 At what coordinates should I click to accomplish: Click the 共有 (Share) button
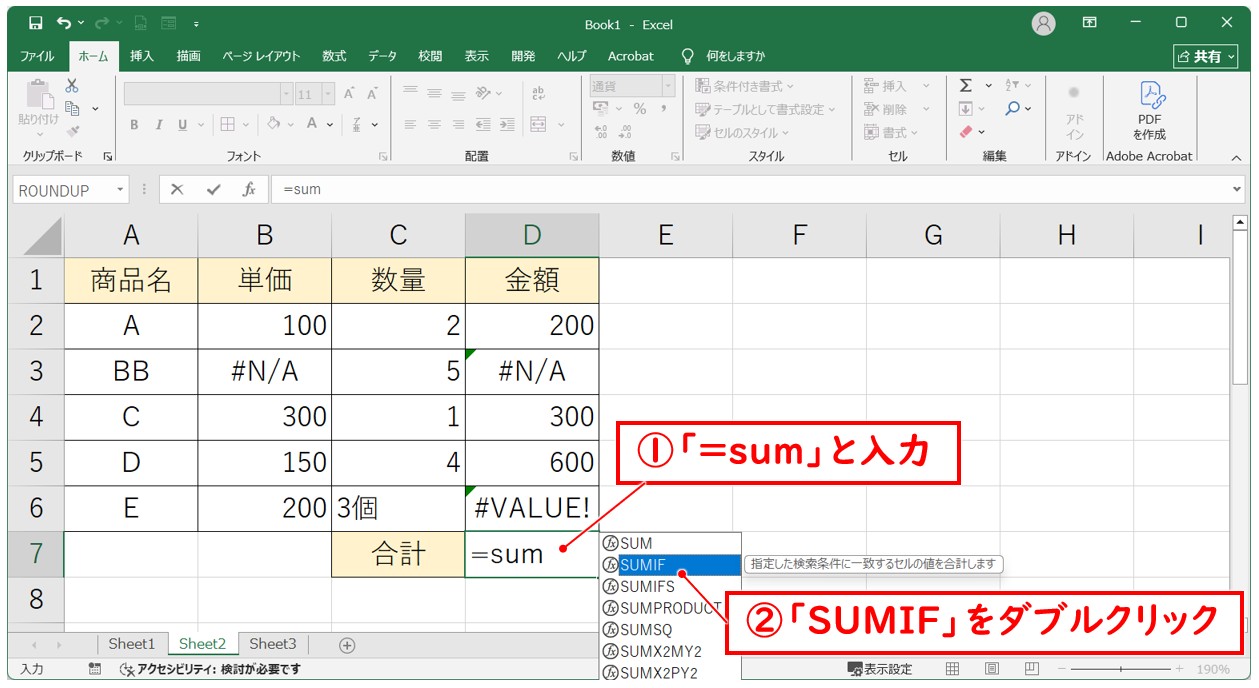pos(1204,56)
